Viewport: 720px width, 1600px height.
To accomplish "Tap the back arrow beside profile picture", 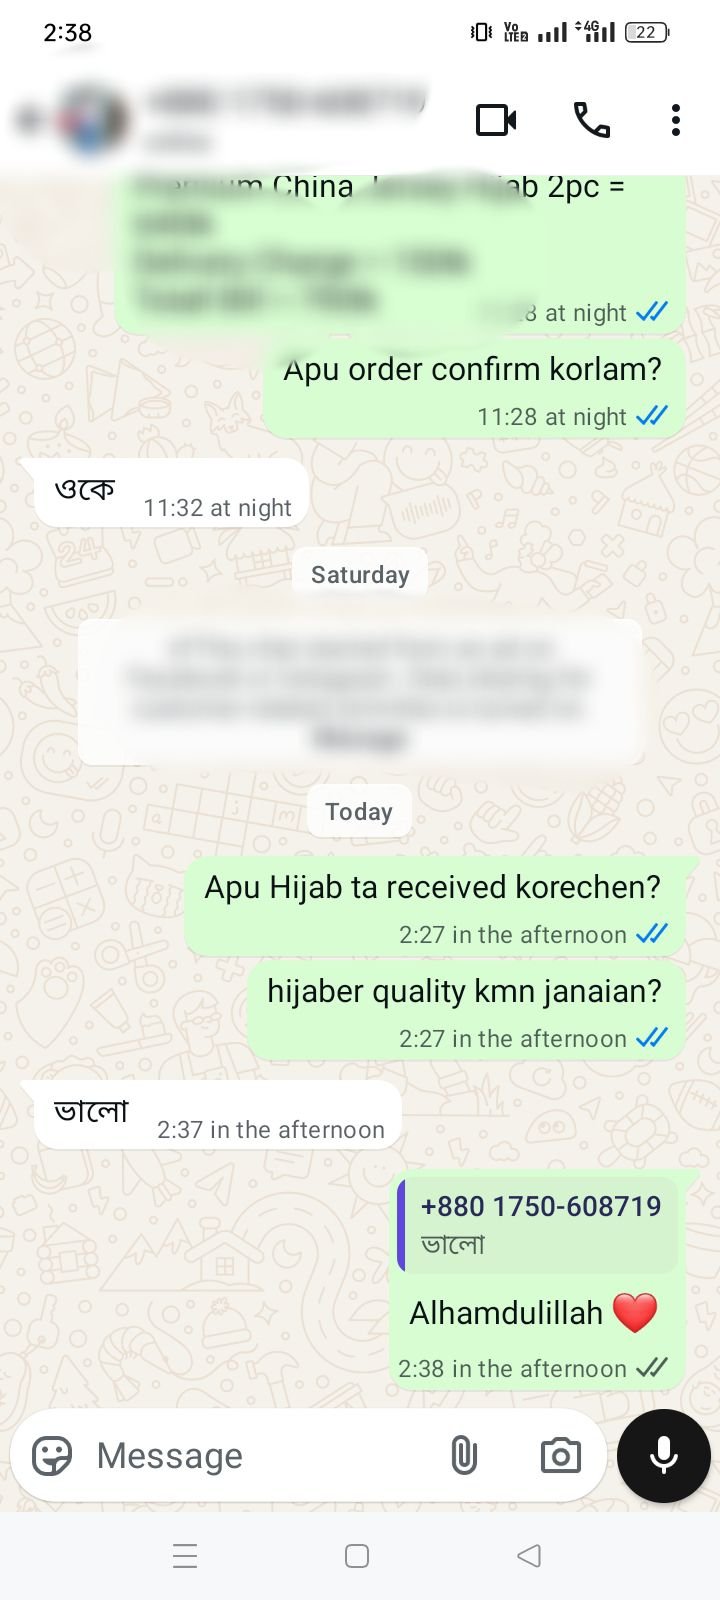I will point(27,120).
